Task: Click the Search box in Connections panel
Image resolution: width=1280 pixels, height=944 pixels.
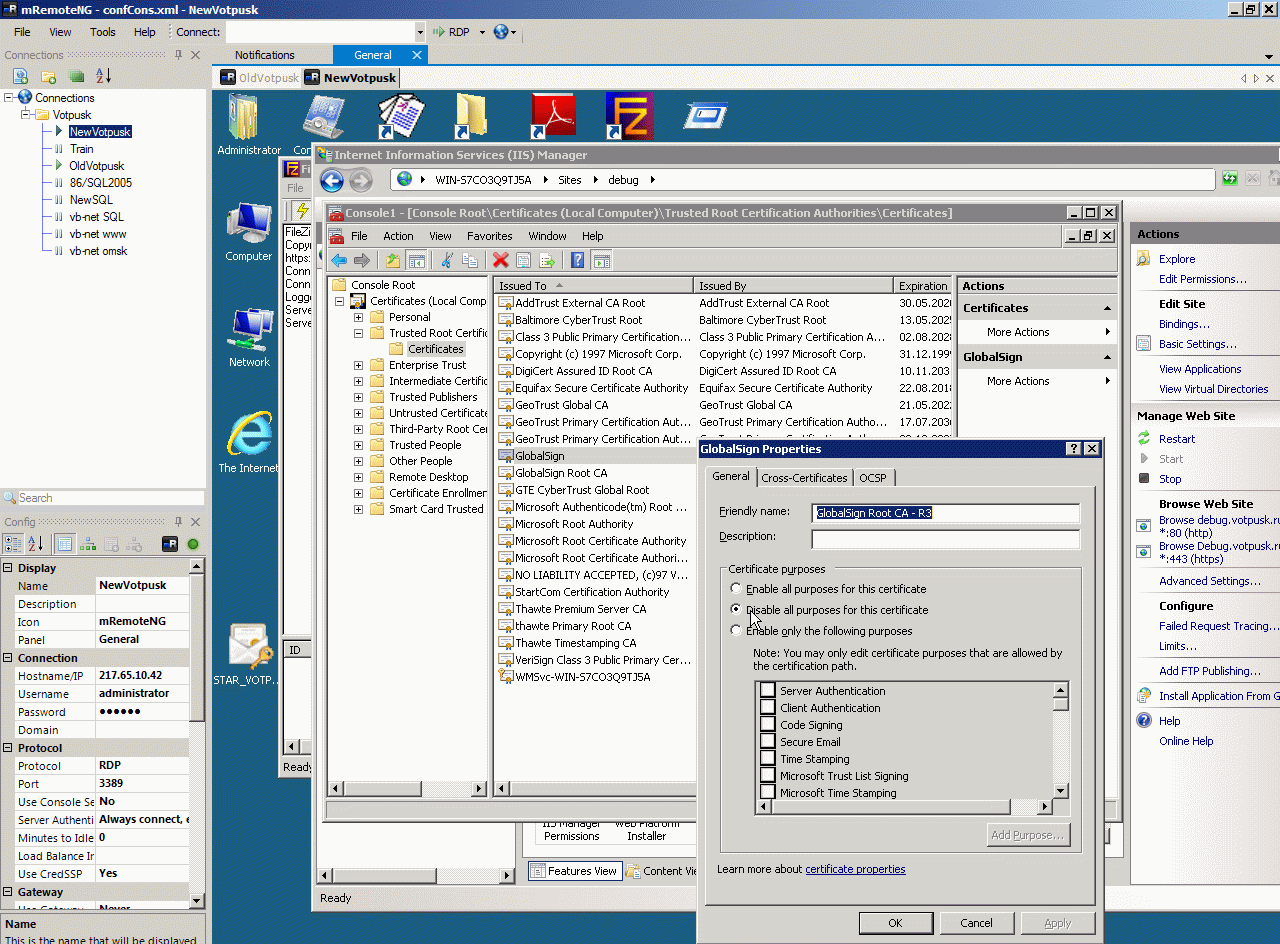Action: coord(110,498)
